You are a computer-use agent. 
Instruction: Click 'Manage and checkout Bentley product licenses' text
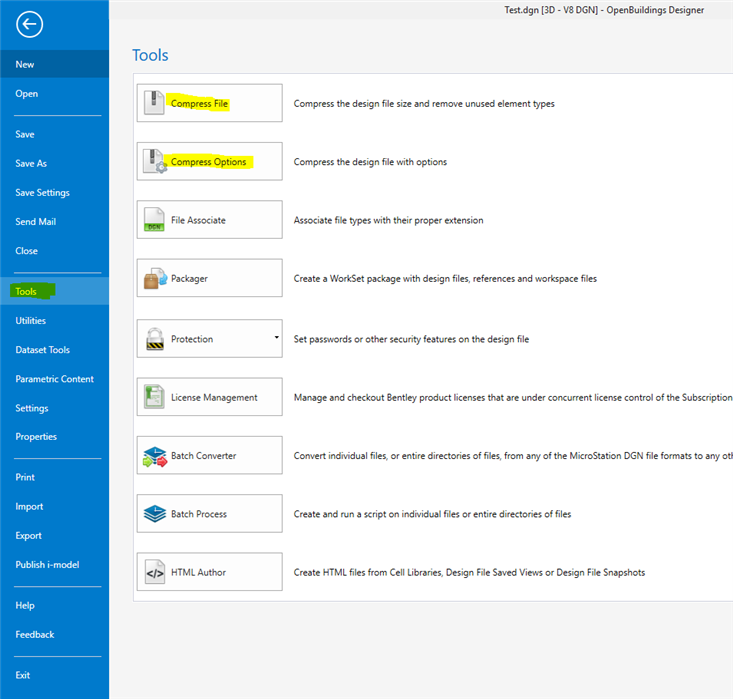pos(513,397)
